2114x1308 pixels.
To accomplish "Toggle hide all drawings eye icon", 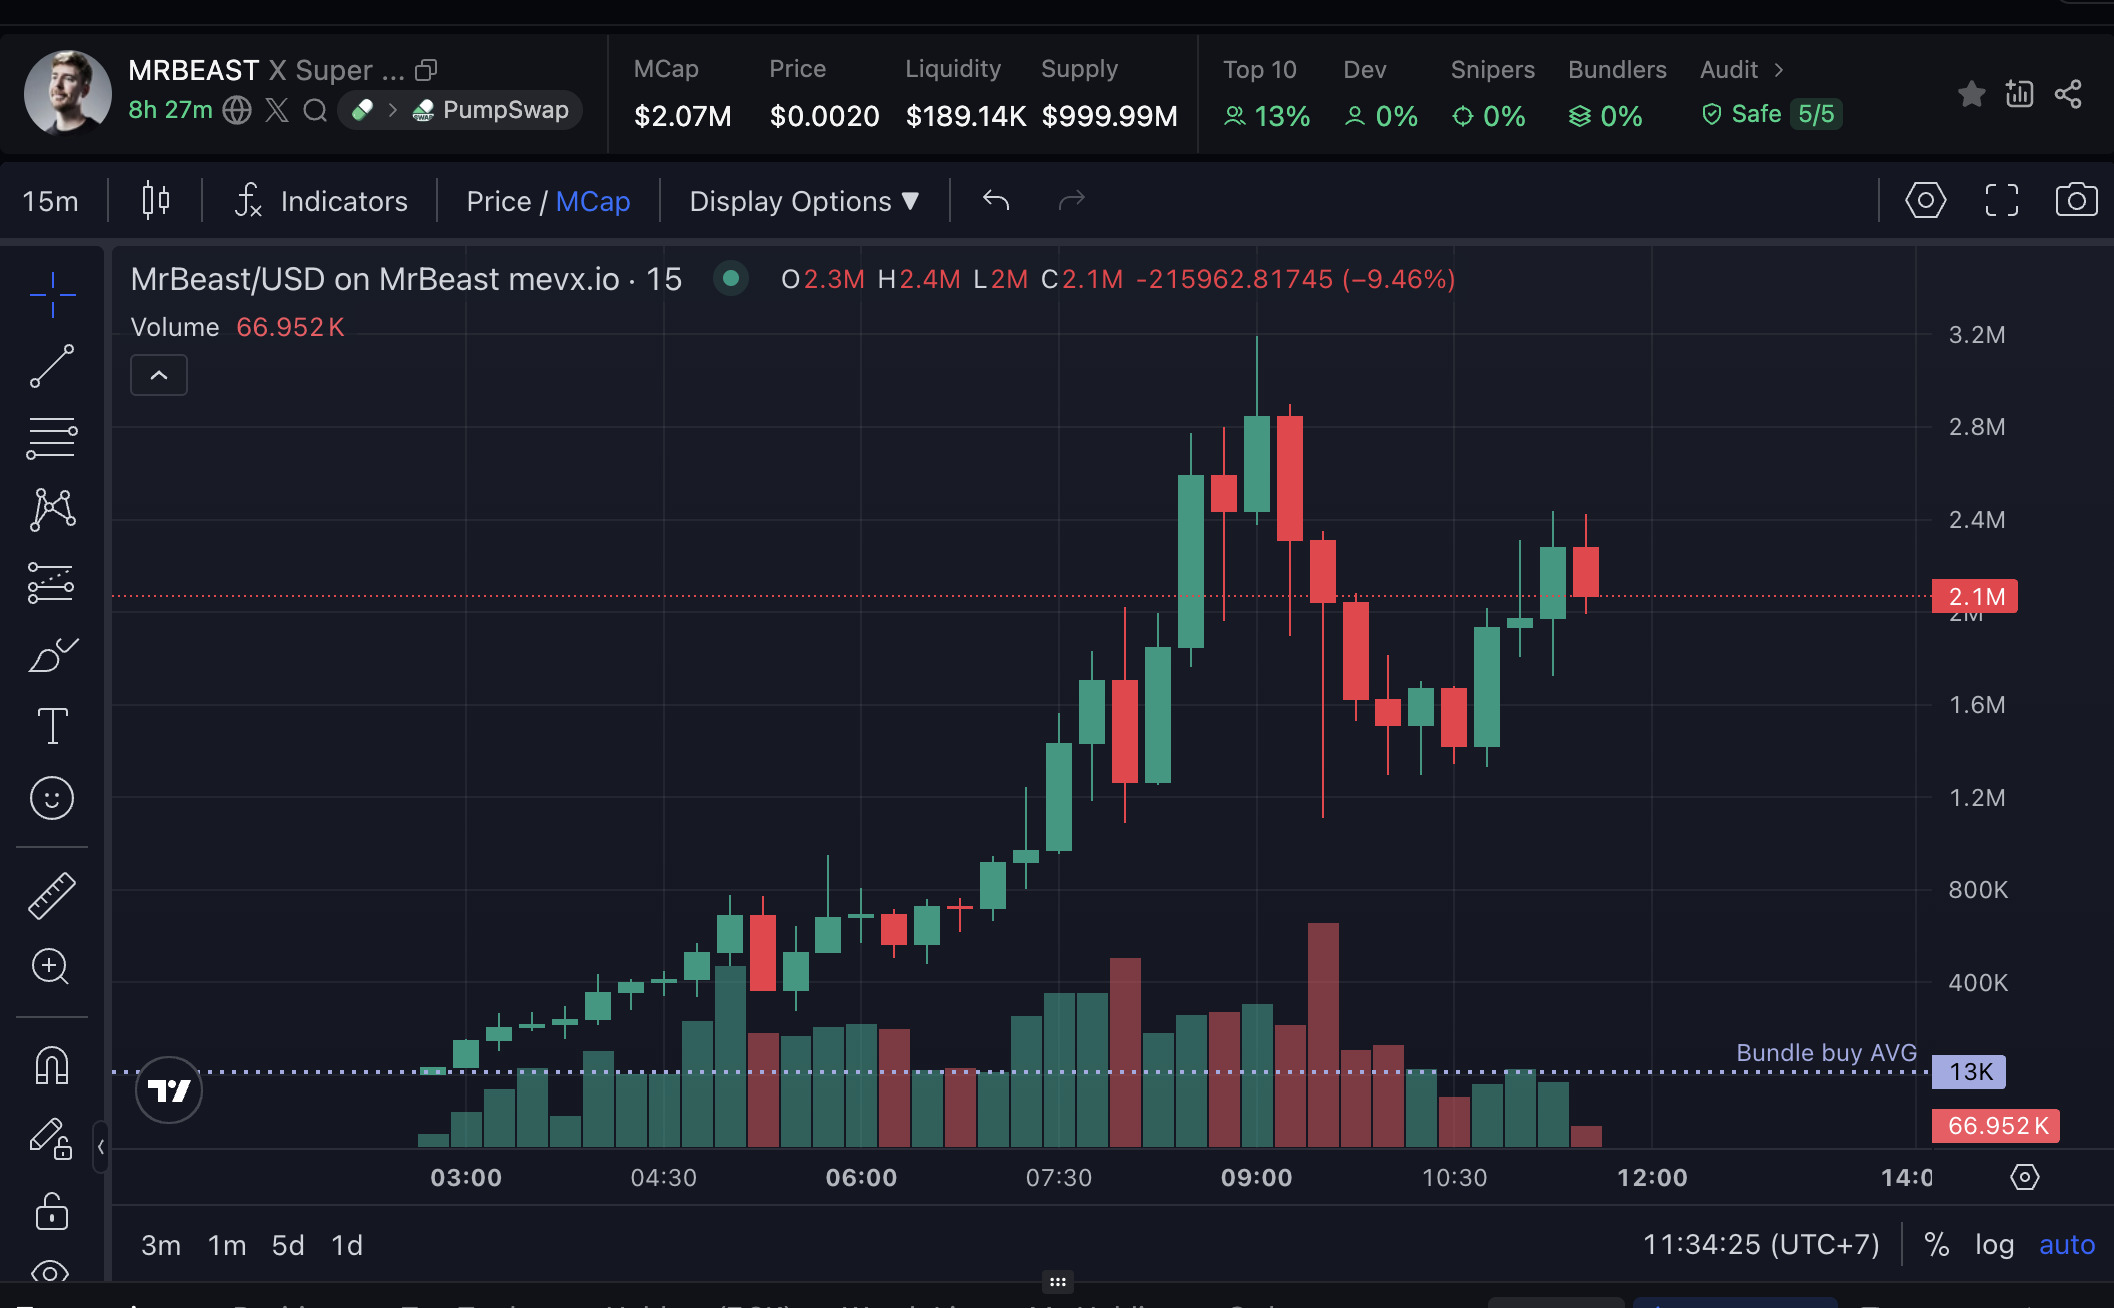I will [x=50, y=1272].
